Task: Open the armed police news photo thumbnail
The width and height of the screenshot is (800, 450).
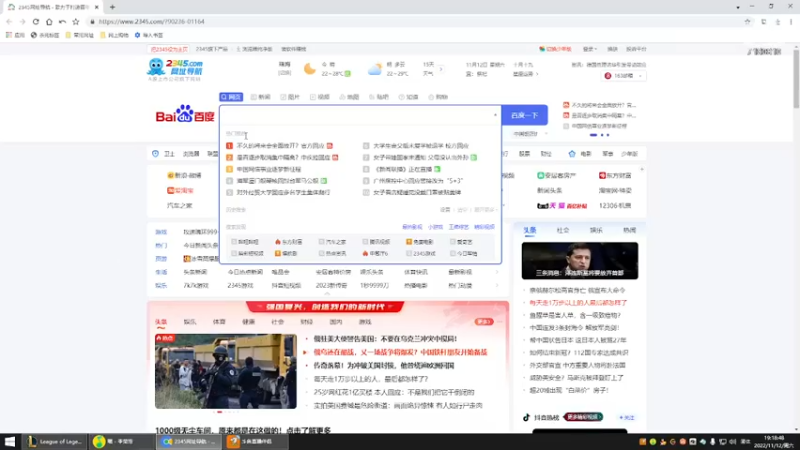Action: coord(226,371)
